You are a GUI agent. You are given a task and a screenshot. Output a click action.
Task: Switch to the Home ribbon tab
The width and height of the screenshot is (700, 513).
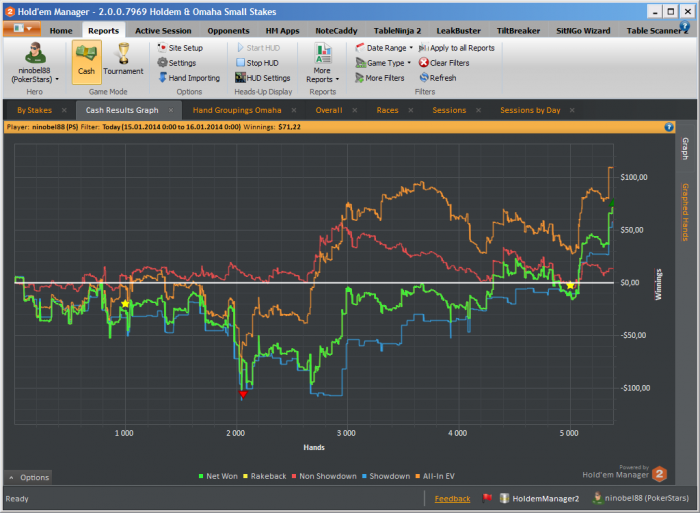click(61, 31)
